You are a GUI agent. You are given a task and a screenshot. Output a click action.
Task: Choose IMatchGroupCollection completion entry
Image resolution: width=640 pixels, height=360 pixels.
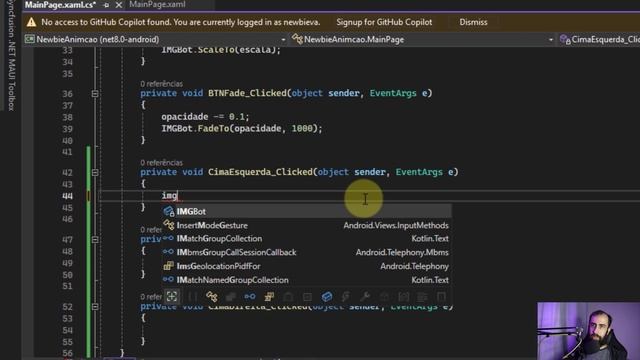(307, 238)
